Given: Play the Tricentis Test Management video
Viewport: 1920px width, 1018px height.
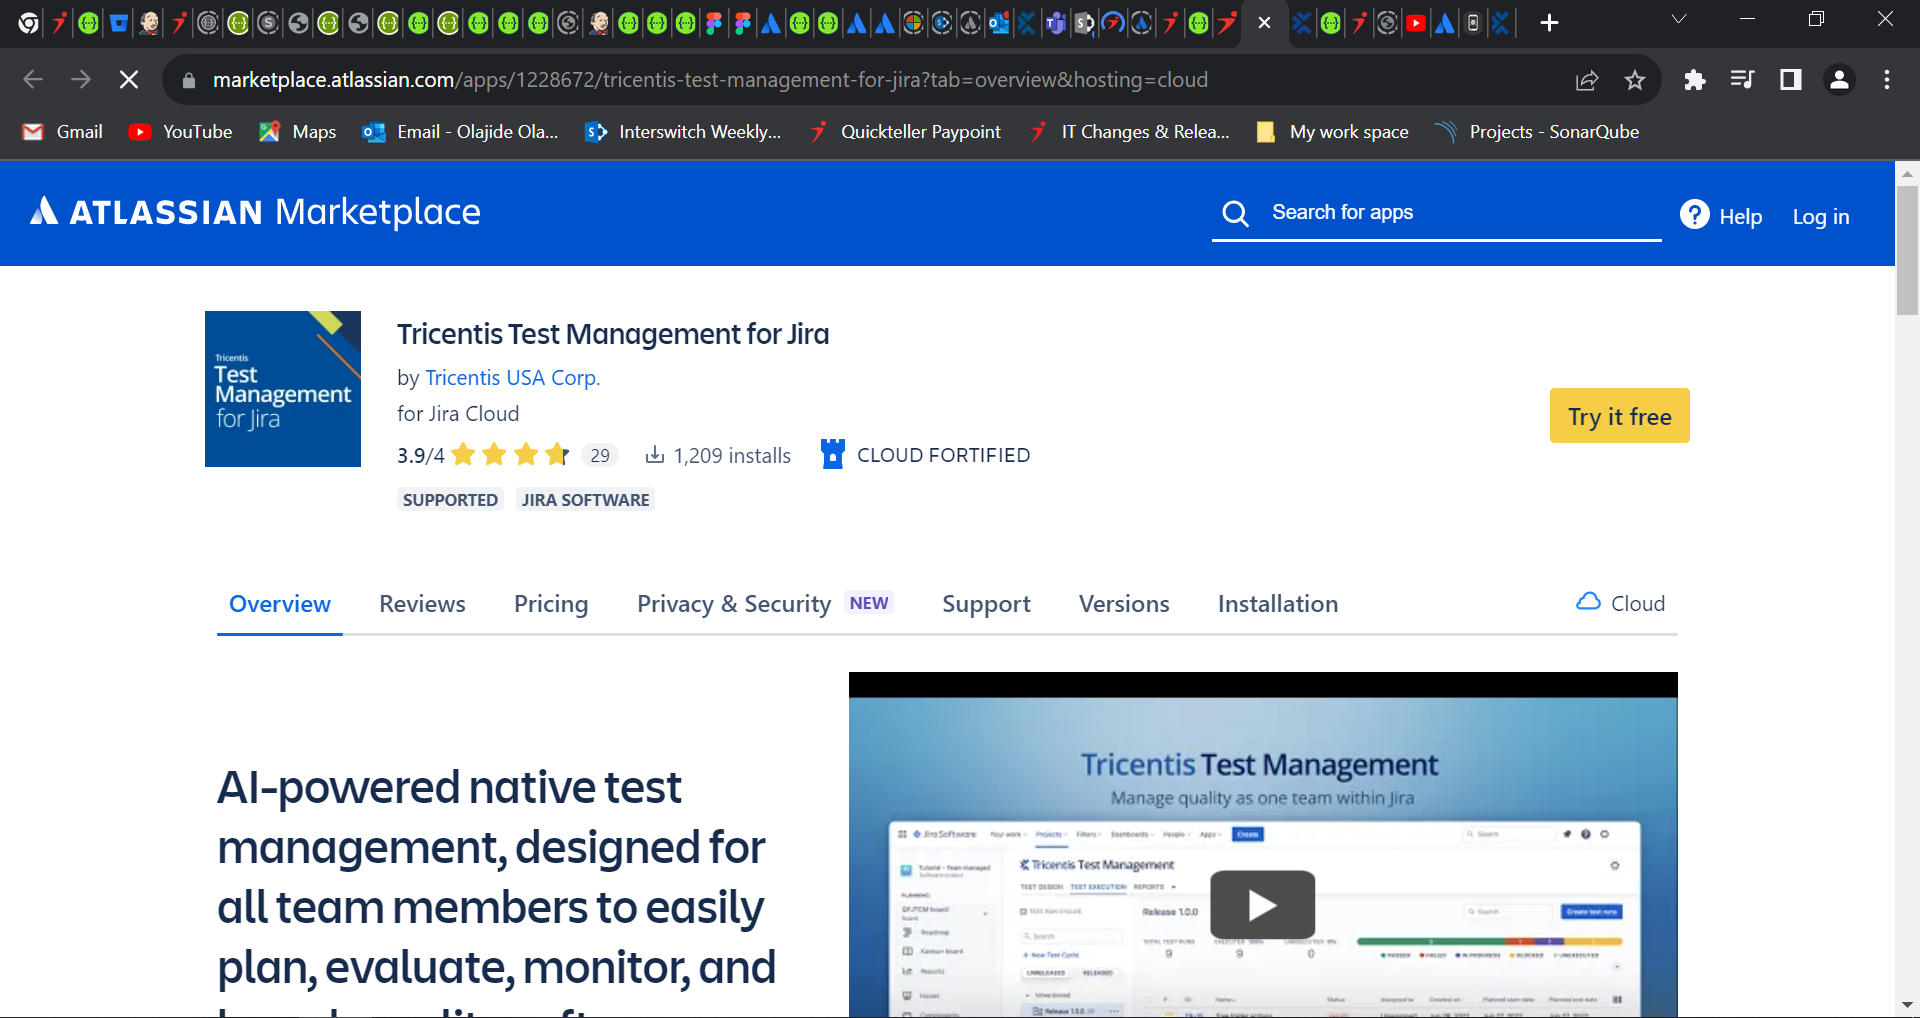Looking at the screenshot, I should pyautogui.click(x=1262, y=905).
